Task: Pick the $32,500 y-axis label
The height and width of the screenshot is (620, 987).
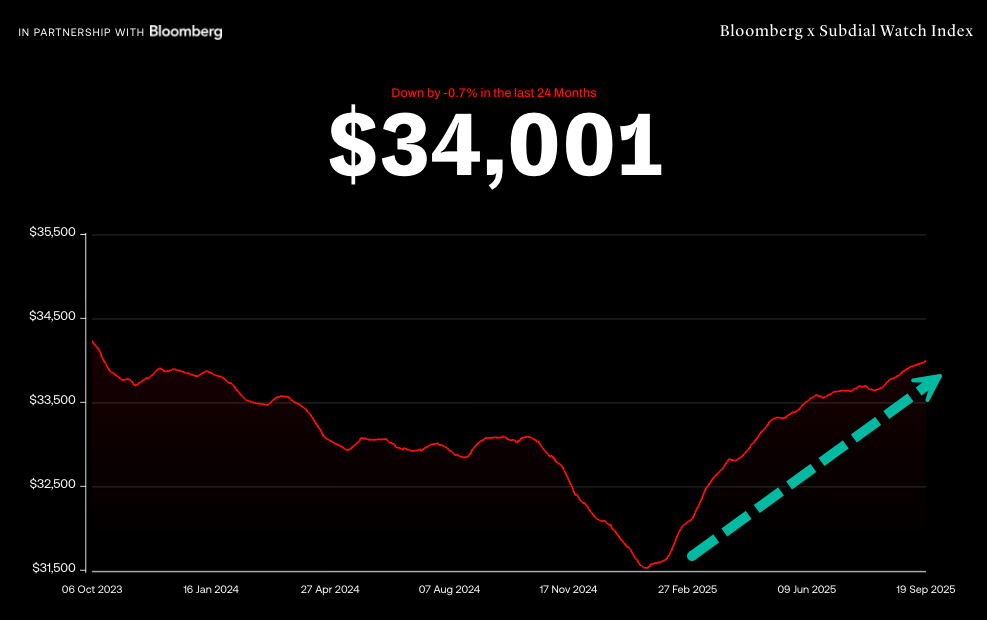Action: pyautogui.click(x=53, y=485)
